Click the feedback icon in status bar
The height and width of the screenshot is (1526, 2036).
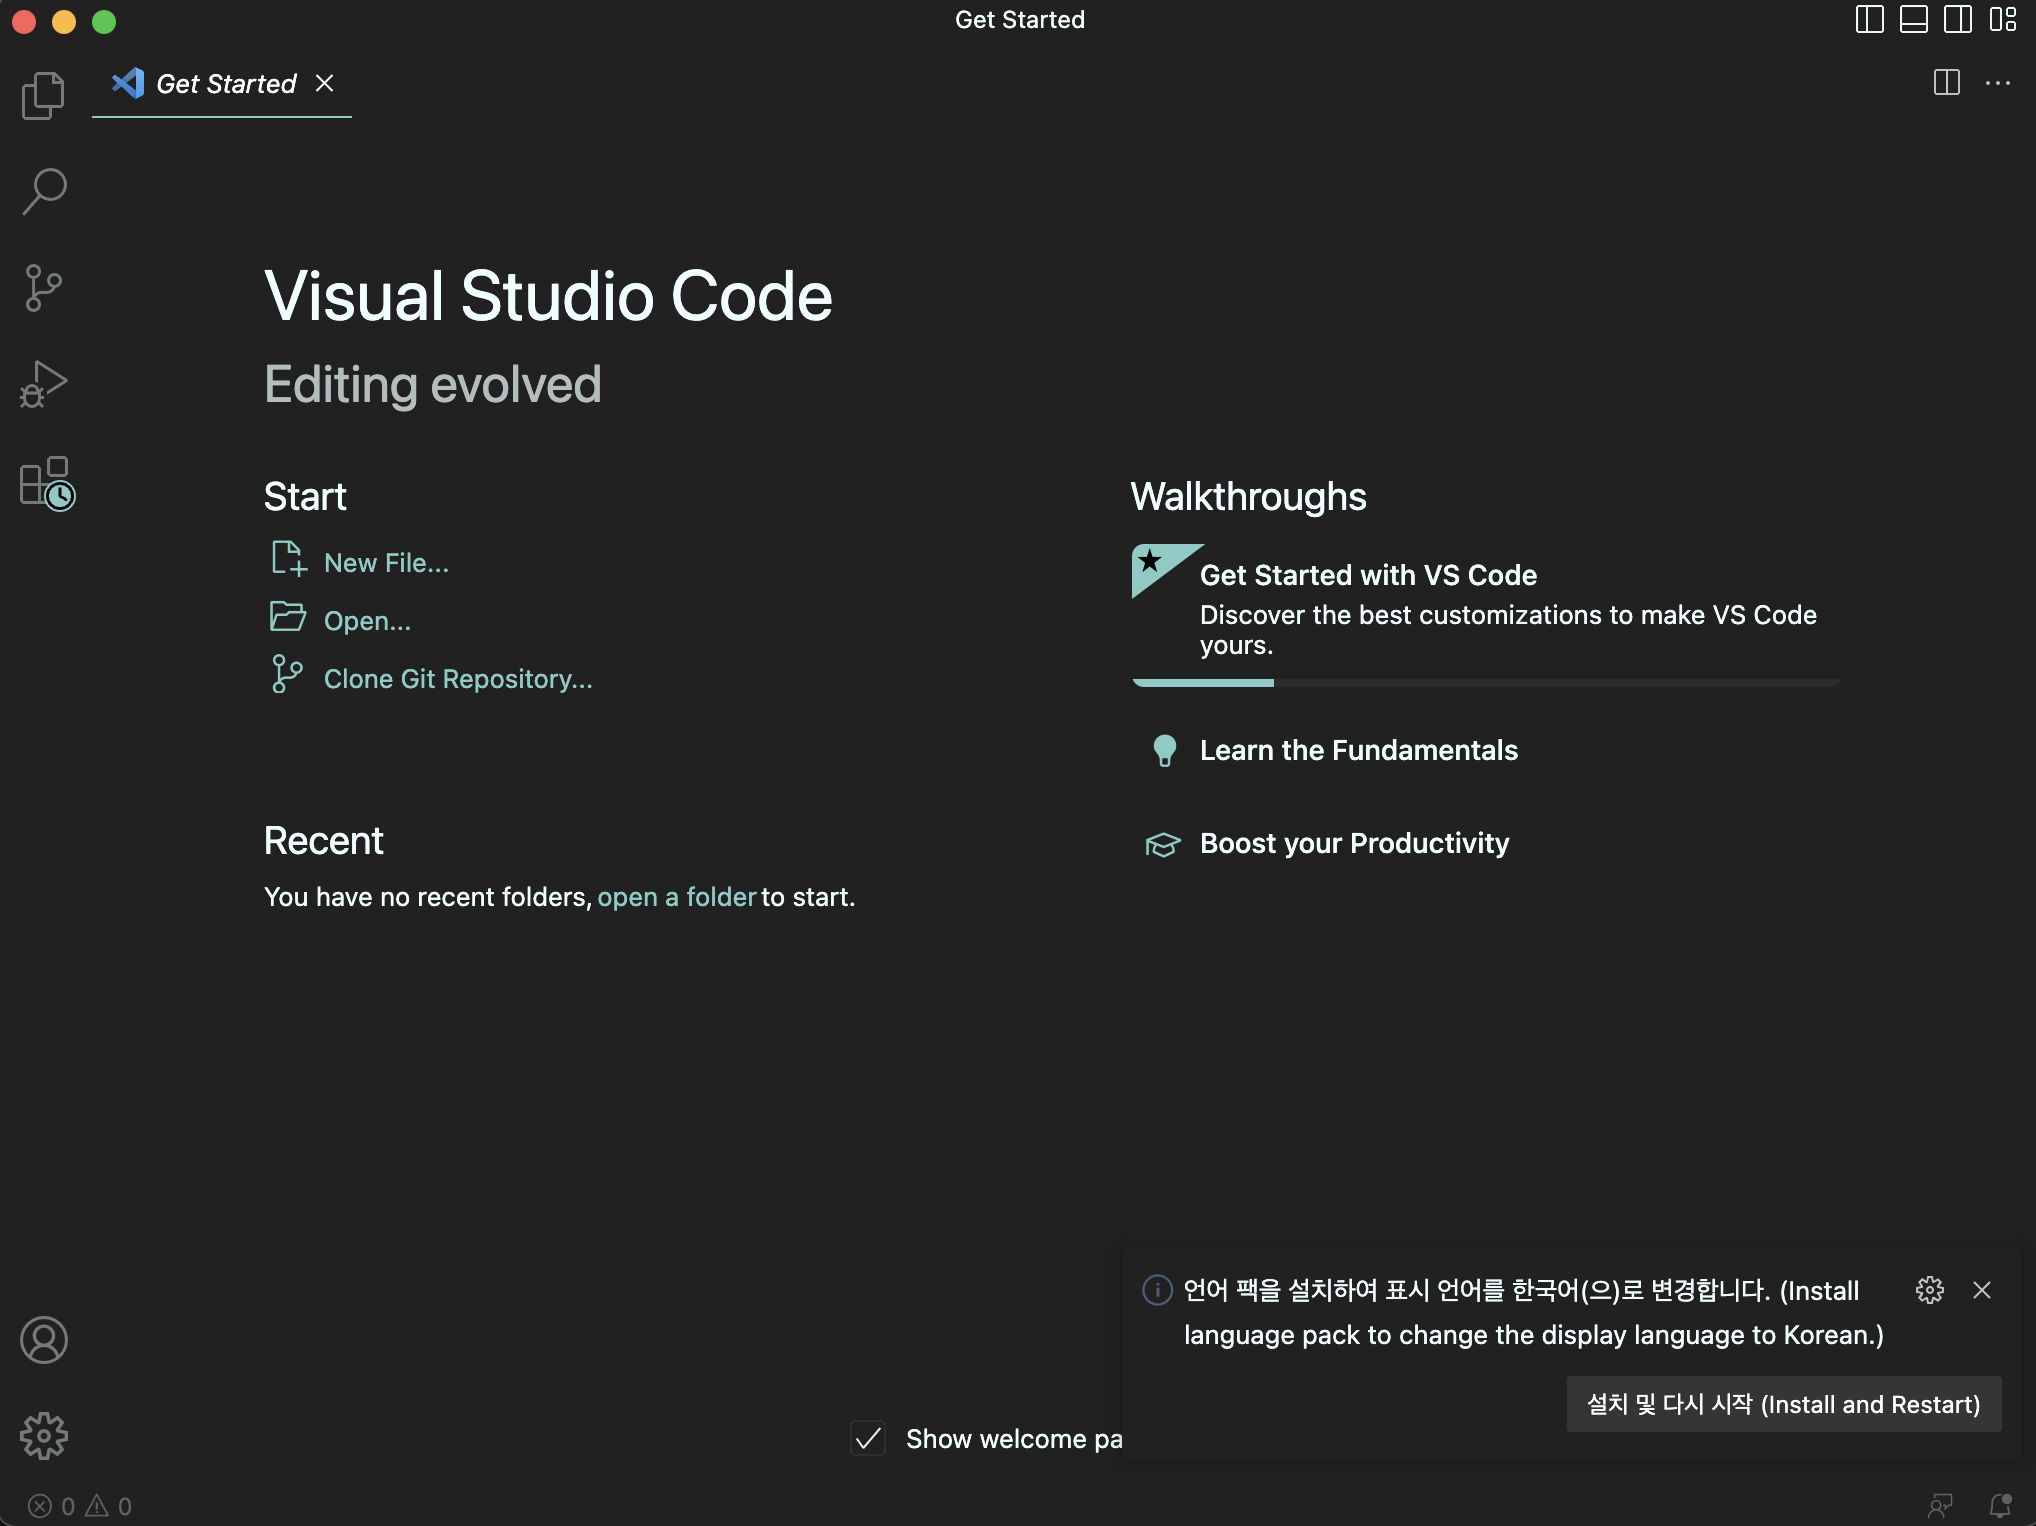(1940, 1506)
